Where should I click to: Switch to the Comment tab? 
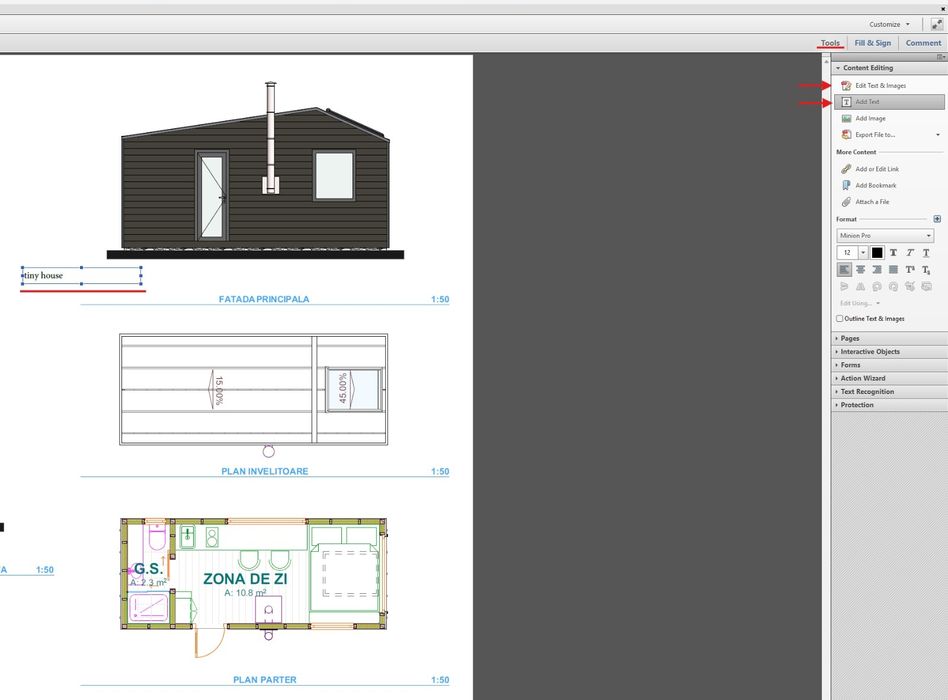click(923, 43)
